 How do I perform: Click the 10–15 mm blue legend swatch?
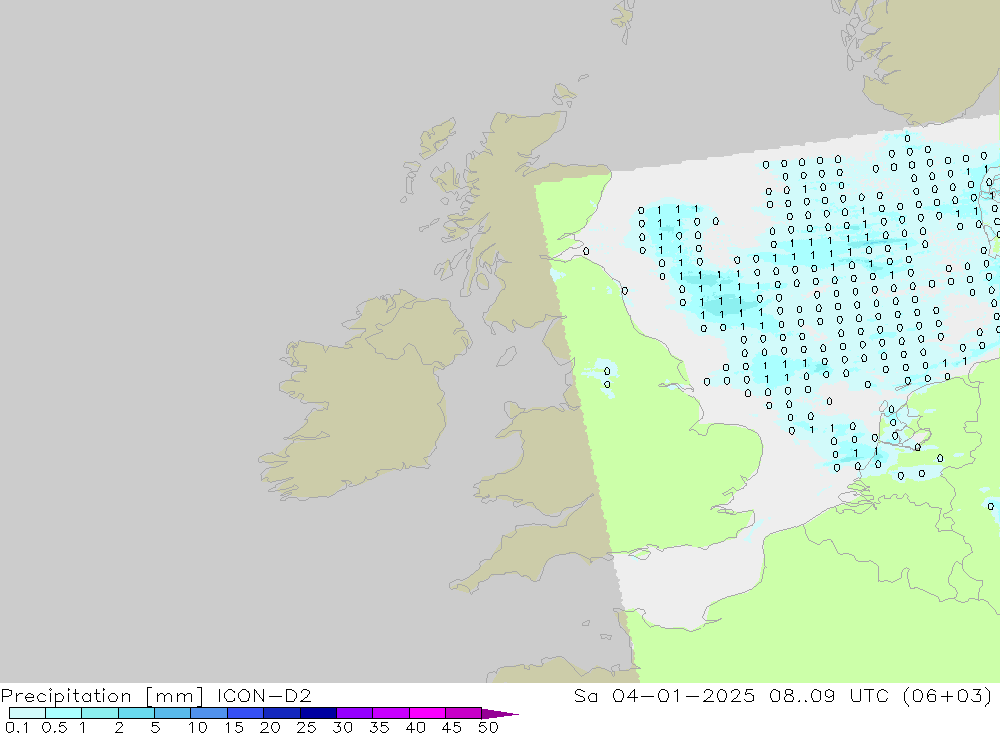[x=209, y=713]
